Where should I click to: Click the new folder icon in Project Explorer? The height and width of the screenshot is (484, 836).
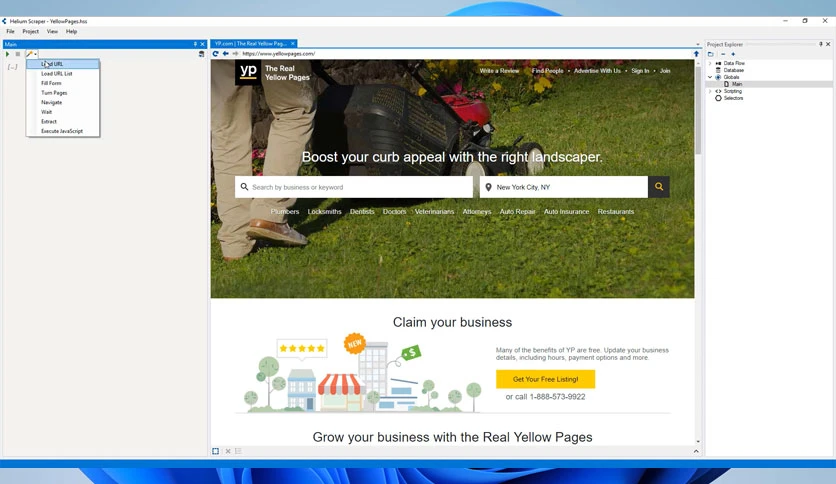point(711,54)
